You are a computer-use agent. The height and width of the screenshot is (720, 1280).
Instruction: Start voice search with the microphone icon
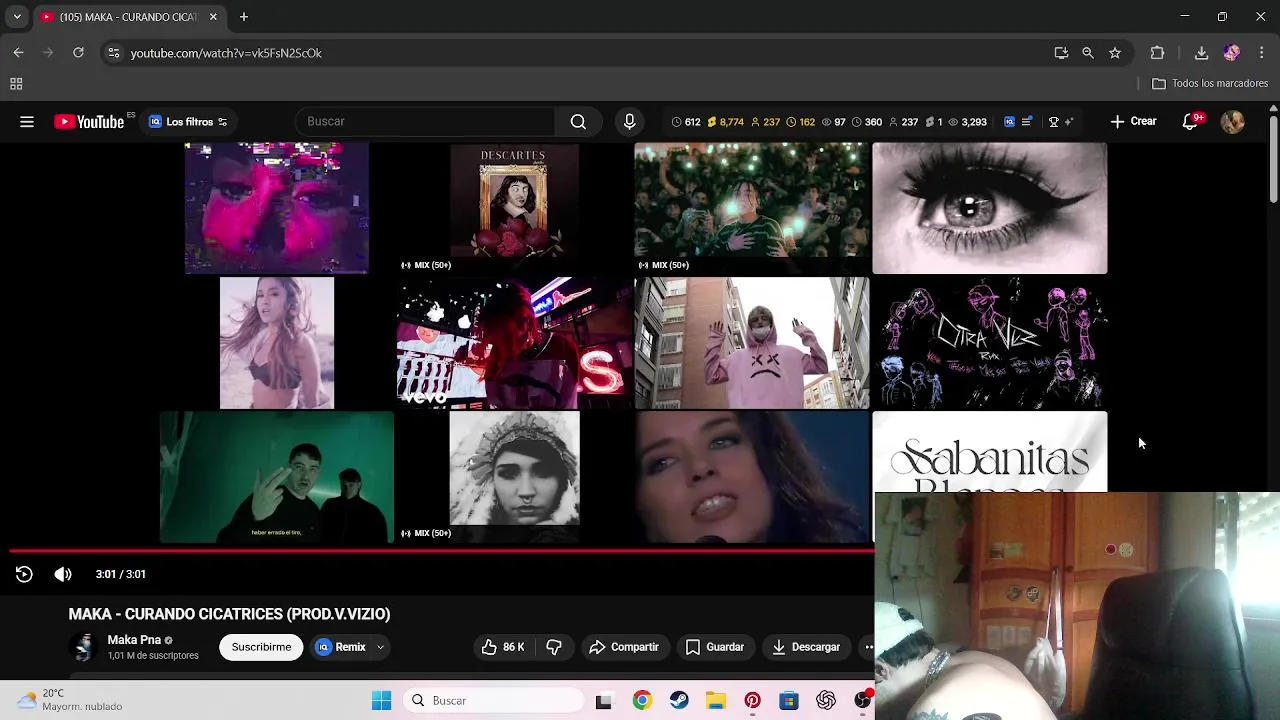pos(629,122)
